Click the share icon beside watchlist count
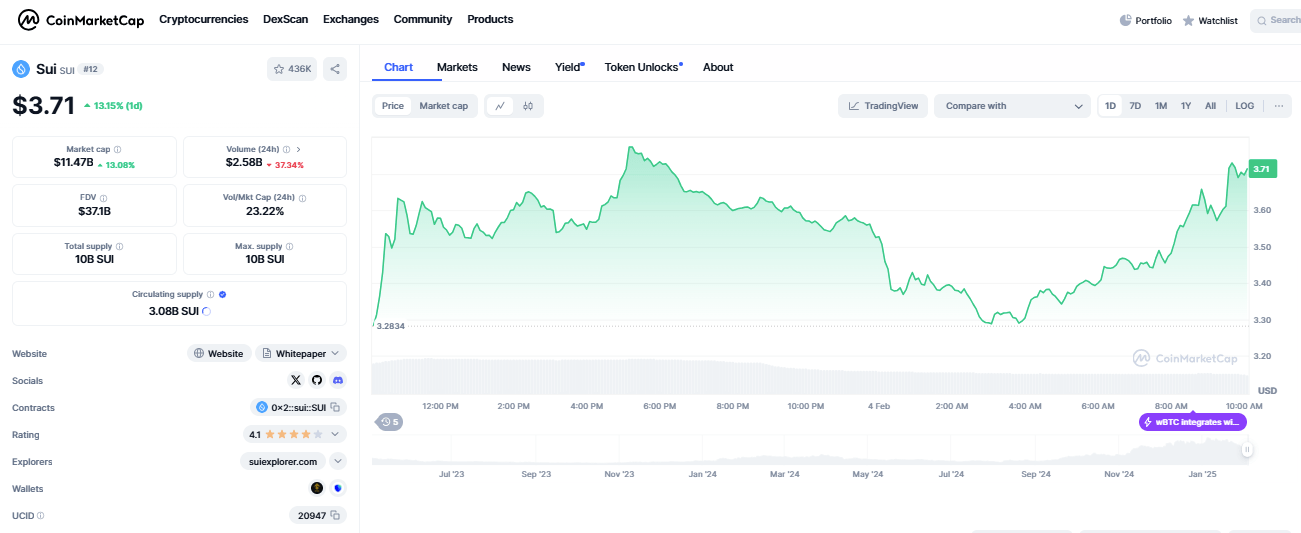Screen dimensions: 1301x533 click(335, 69)
